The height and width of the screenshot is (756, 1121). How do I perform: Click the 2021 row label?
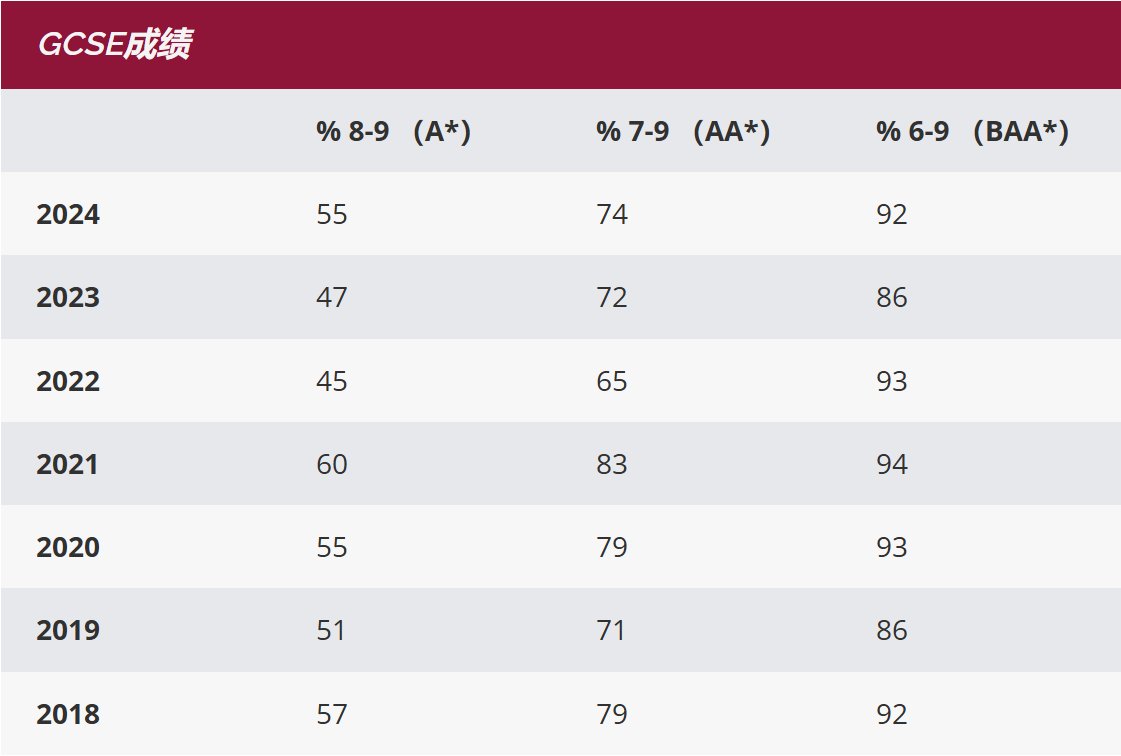pyautogui.click(x=68, y=465)
